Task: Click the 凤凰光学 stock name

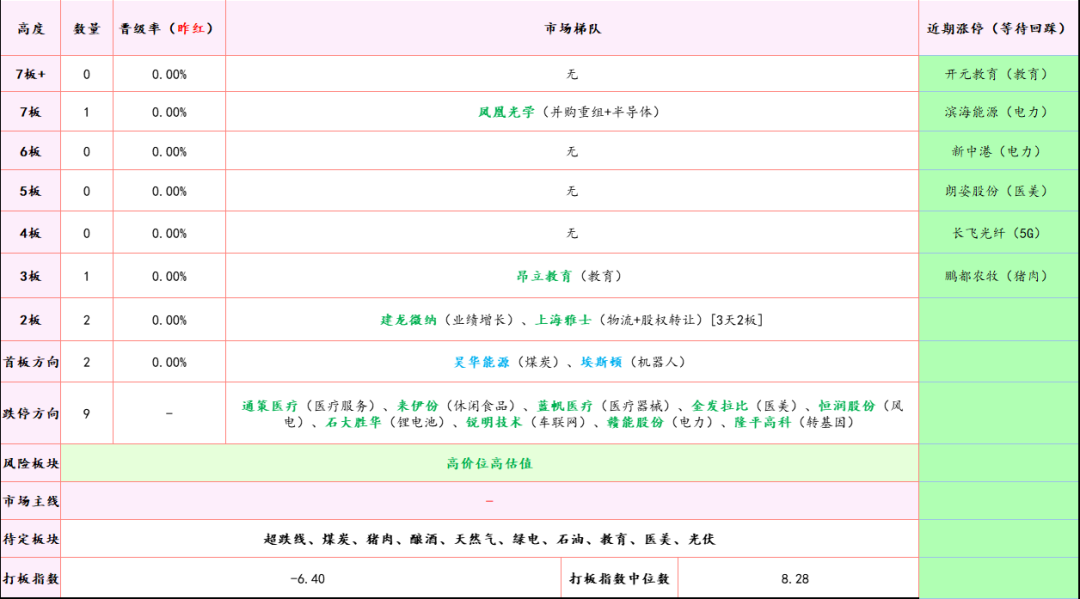Action: [506, 112]
